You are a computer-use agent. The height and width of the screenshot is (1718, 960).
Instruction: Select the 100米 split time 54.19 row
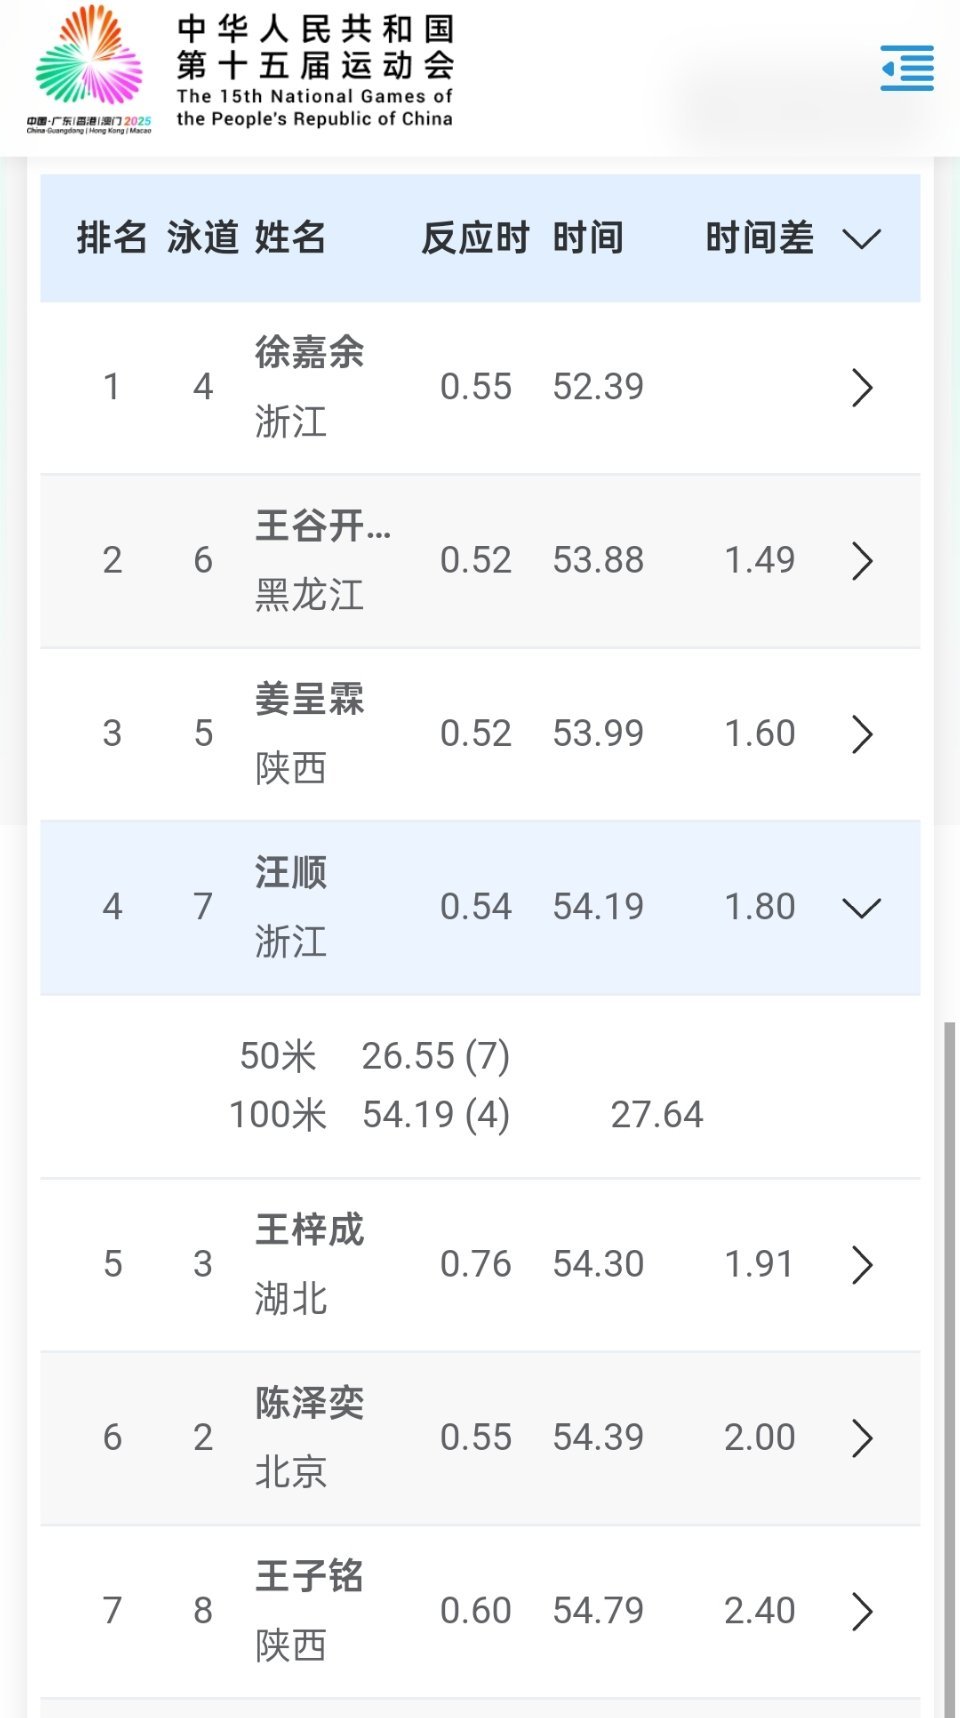[x=467, y=1114]
